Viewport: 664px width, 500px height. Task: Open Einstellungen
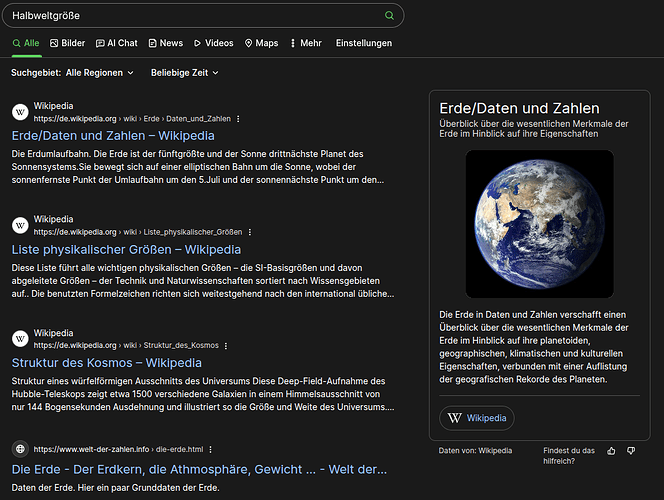coord(364,43)
